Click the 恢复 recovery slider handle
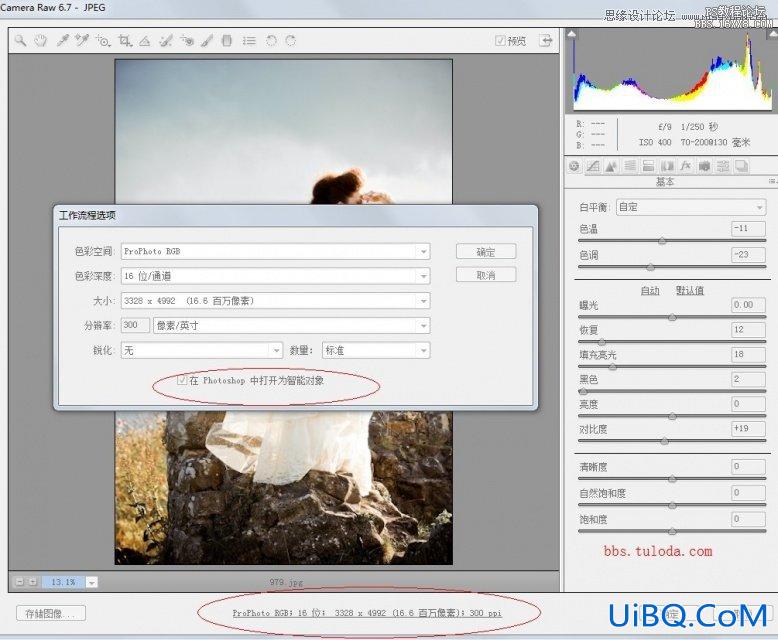Viewport: 778px width, 640px height. coord(601,342)
